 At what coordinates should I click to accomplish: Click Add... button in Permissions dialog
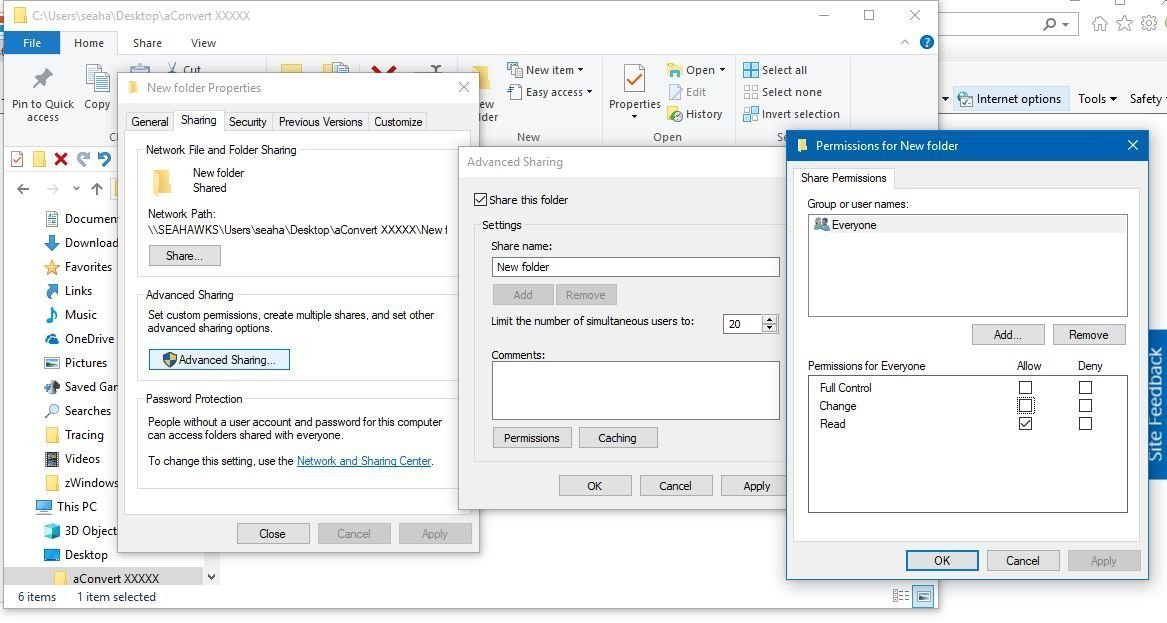tap(1008, 335)
